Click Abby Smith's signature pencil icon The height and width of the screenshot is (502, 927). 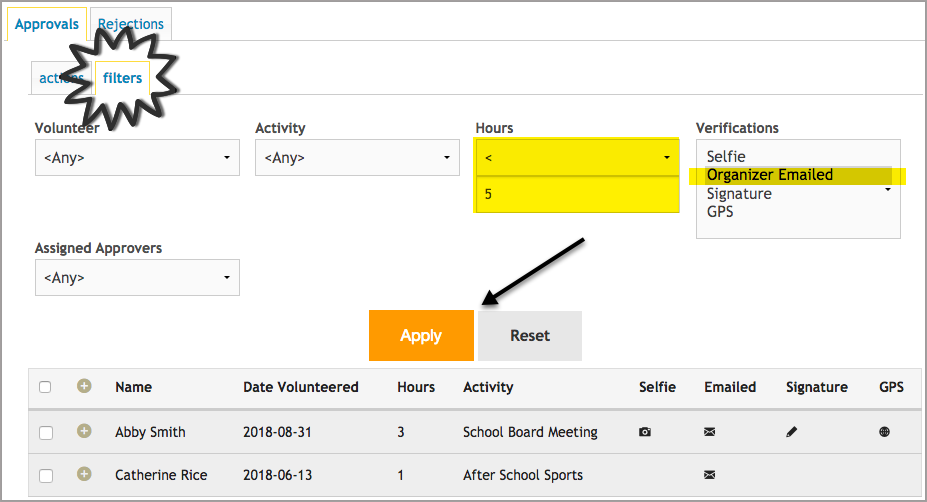click(x=792, y=432)
